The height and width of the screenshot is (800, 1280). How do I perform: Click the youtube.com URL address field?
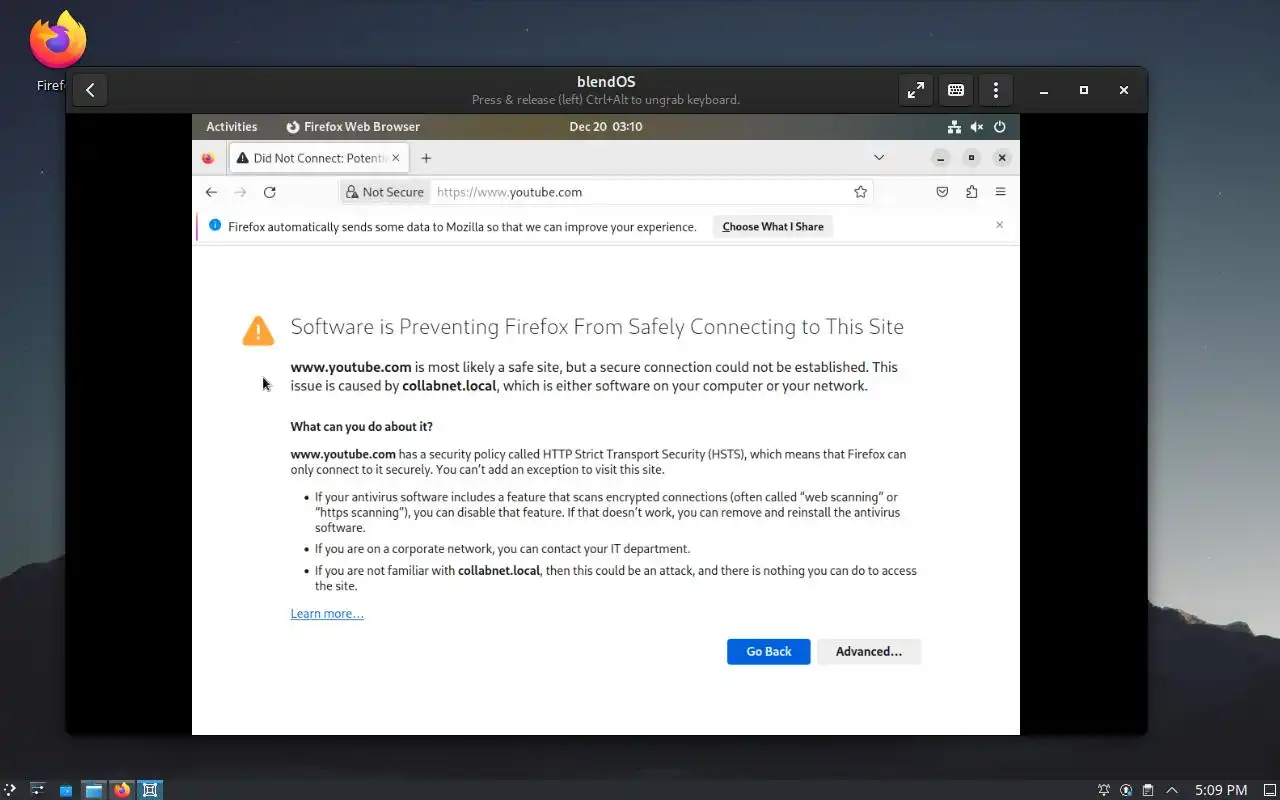click(x=640, y=192)
